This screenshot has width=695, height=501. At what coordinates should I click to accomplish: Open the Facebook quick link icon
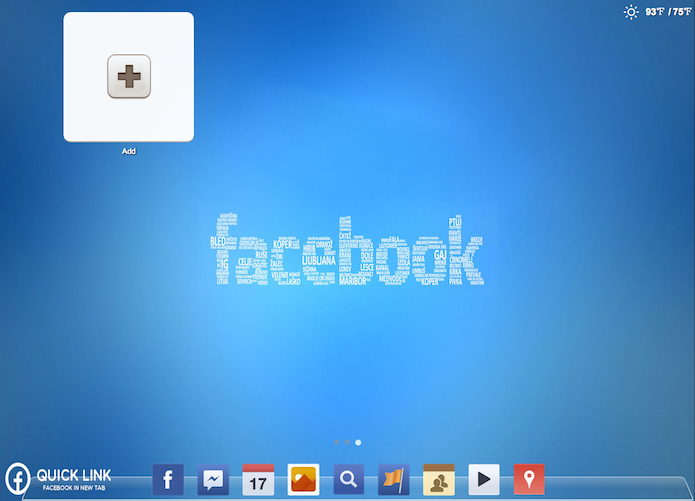click(168, 479)
